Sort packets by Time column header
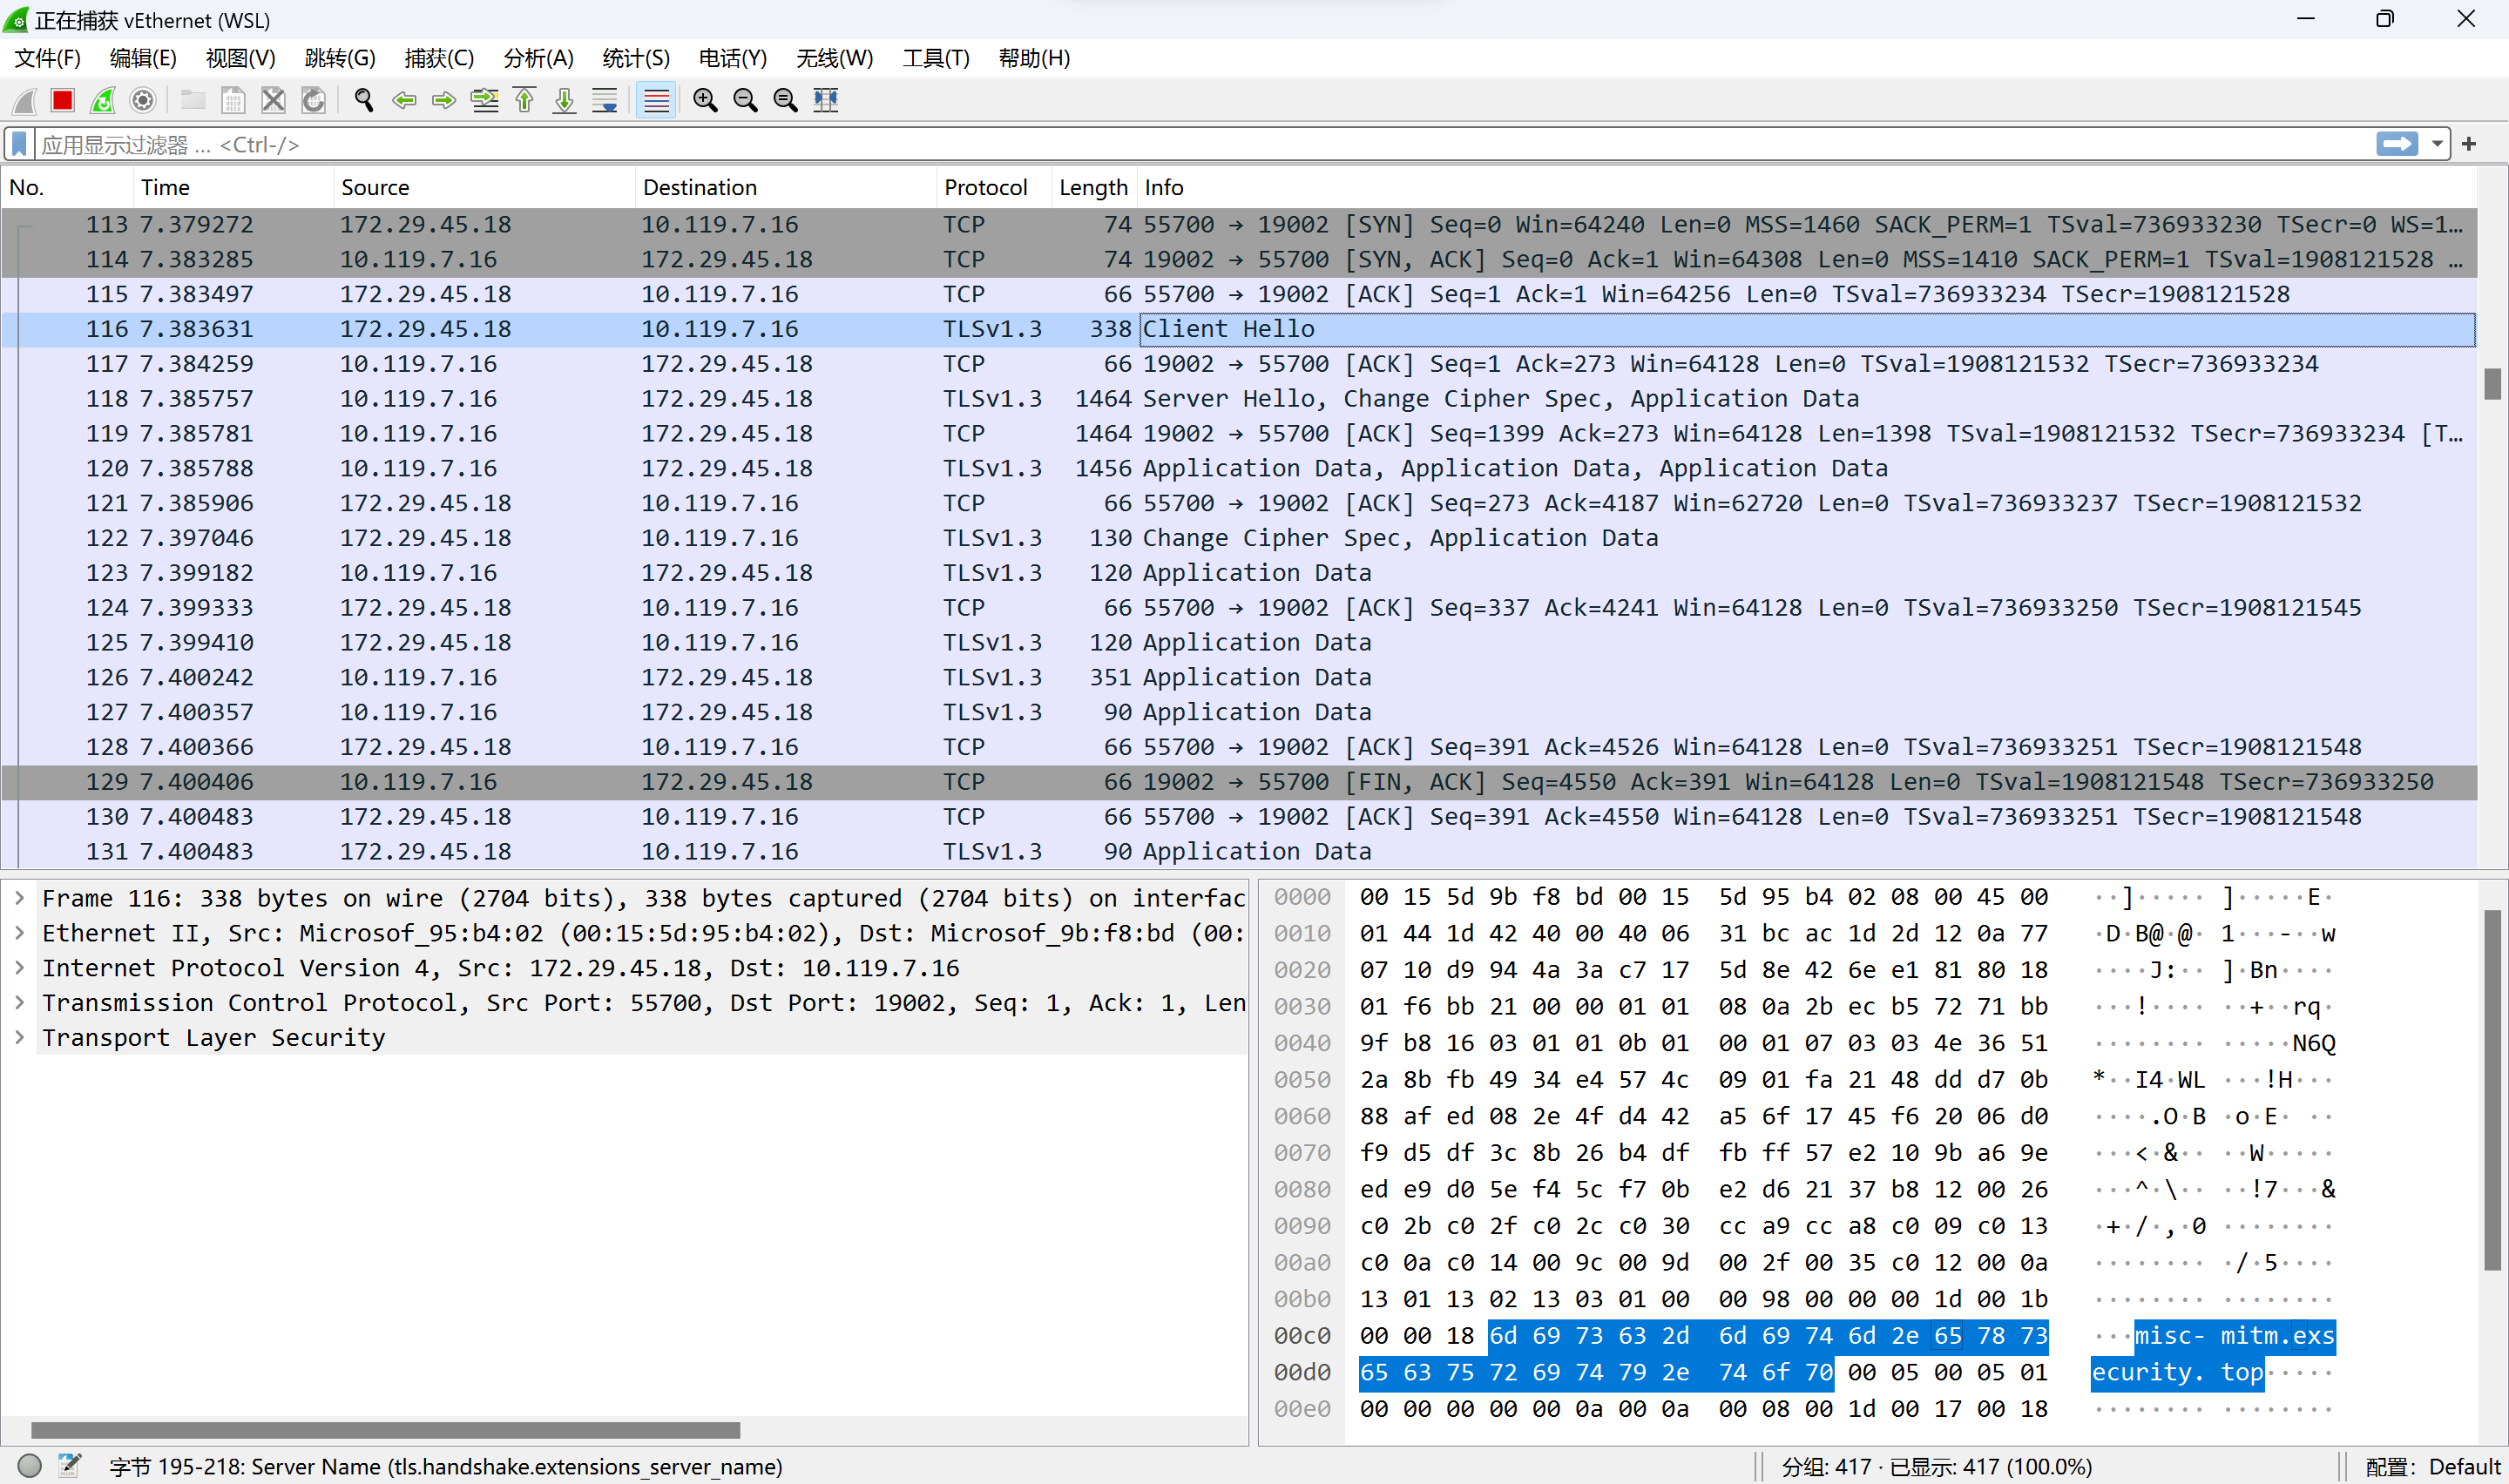Screen dimensions: 2509x1484 [233, 187]
